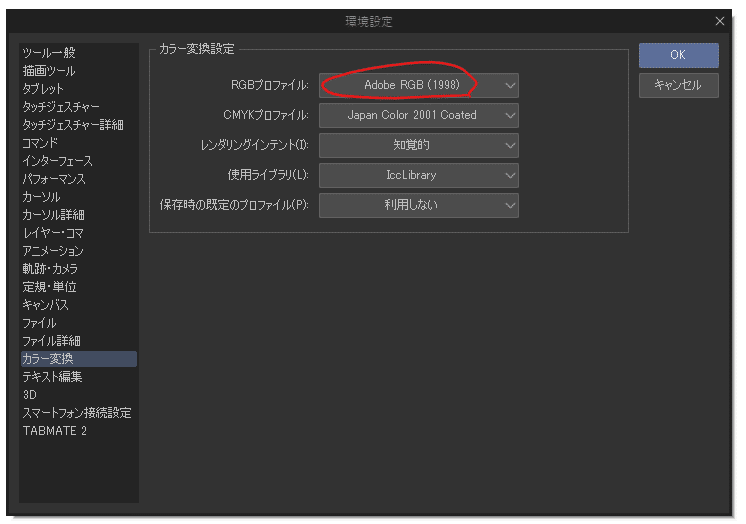746x524 pixels.
Task: Open the 3D settings category
Action: click(x=79, y=395)
